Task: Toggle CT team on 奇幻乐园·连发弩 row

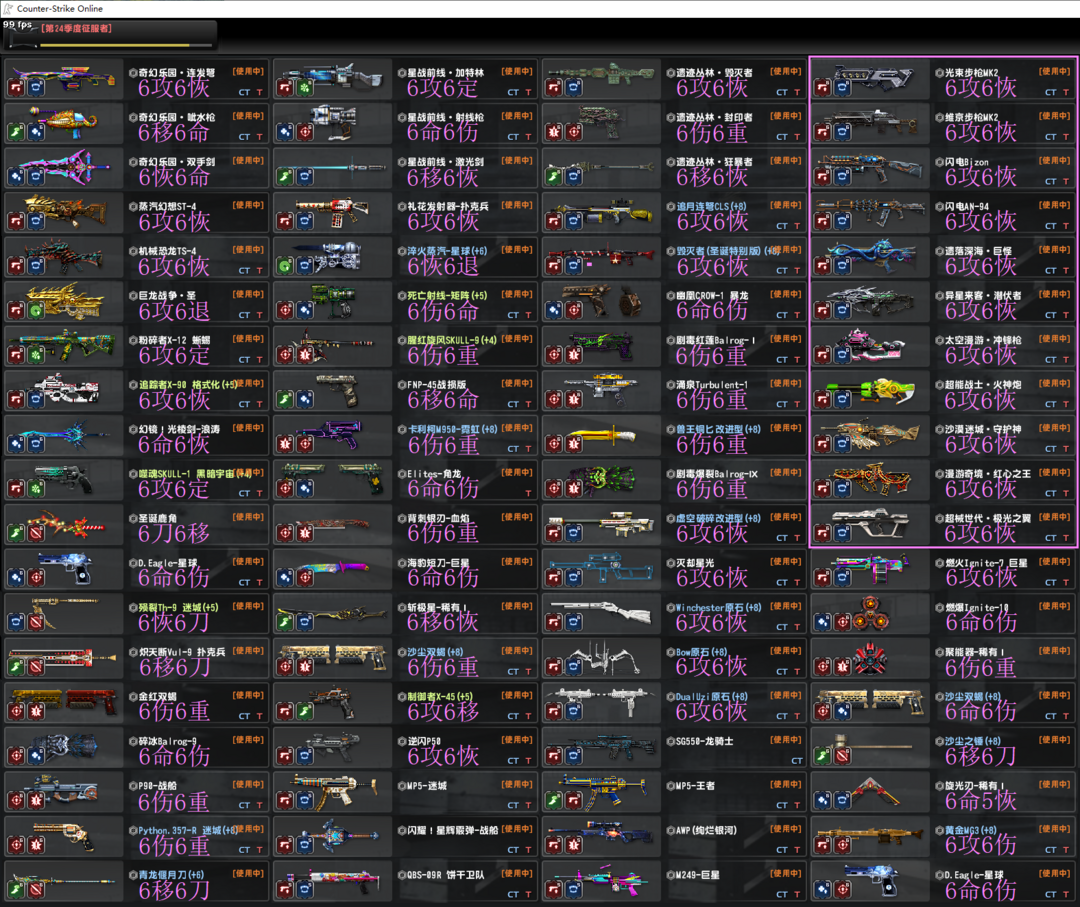Action: click(x=245, y=92)
